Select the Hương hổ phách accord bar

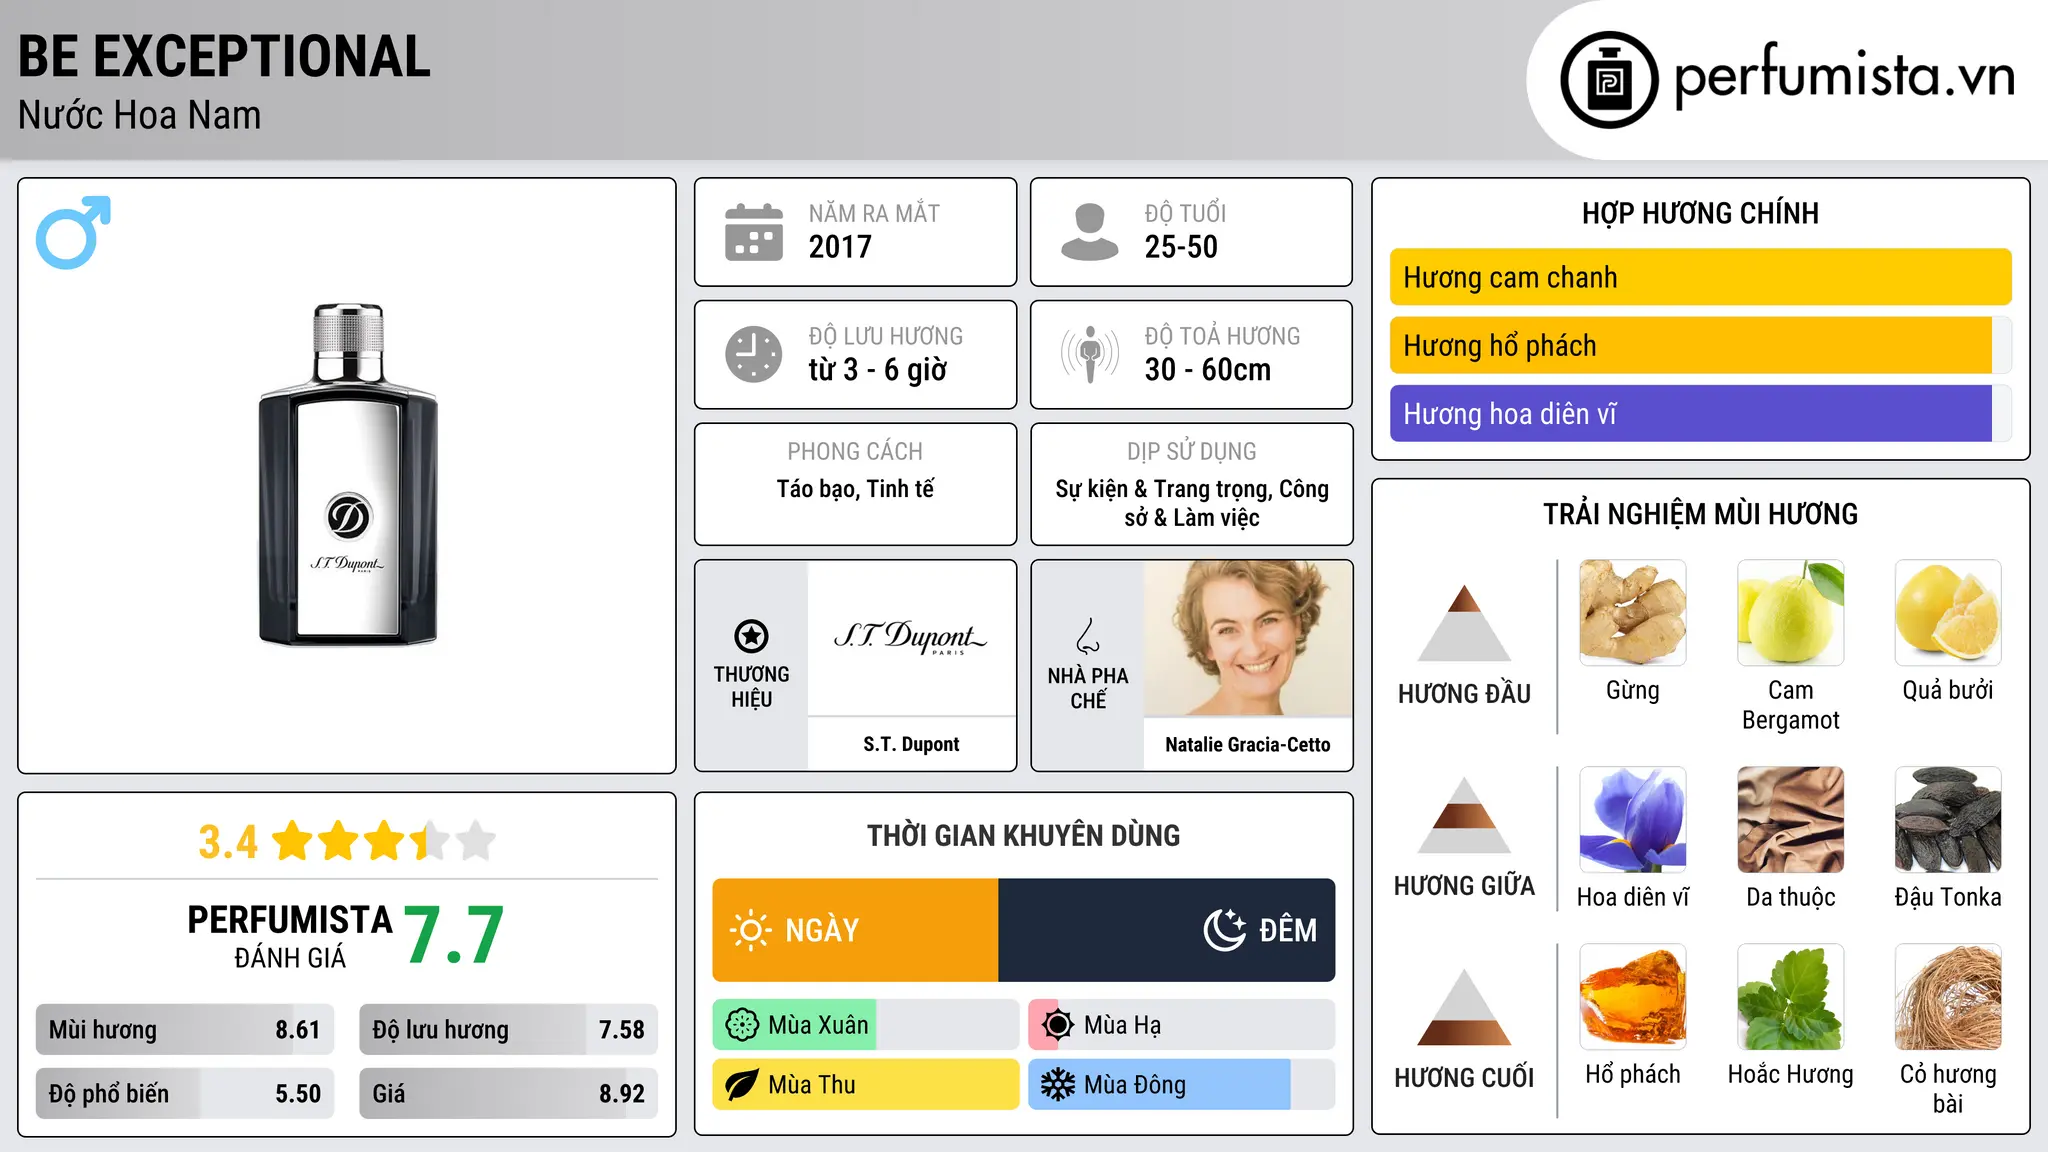(x=1700, y=345)
